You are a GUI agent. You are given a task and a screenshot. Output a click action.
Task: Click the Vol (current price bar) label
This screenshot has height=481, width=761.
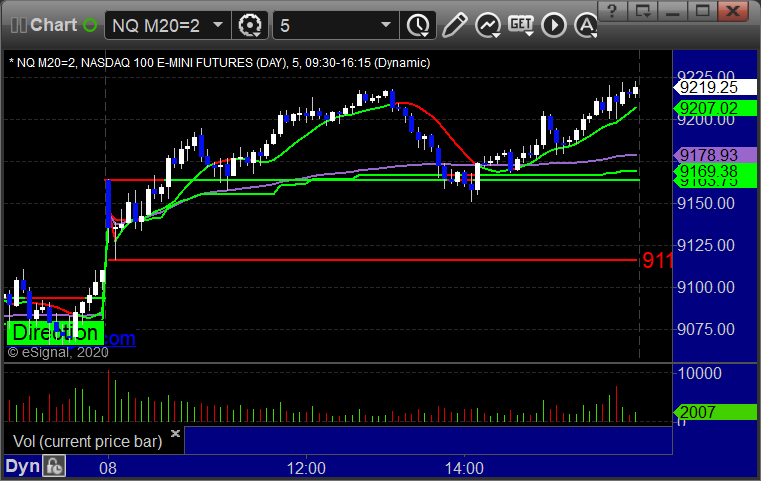[87, 441]
